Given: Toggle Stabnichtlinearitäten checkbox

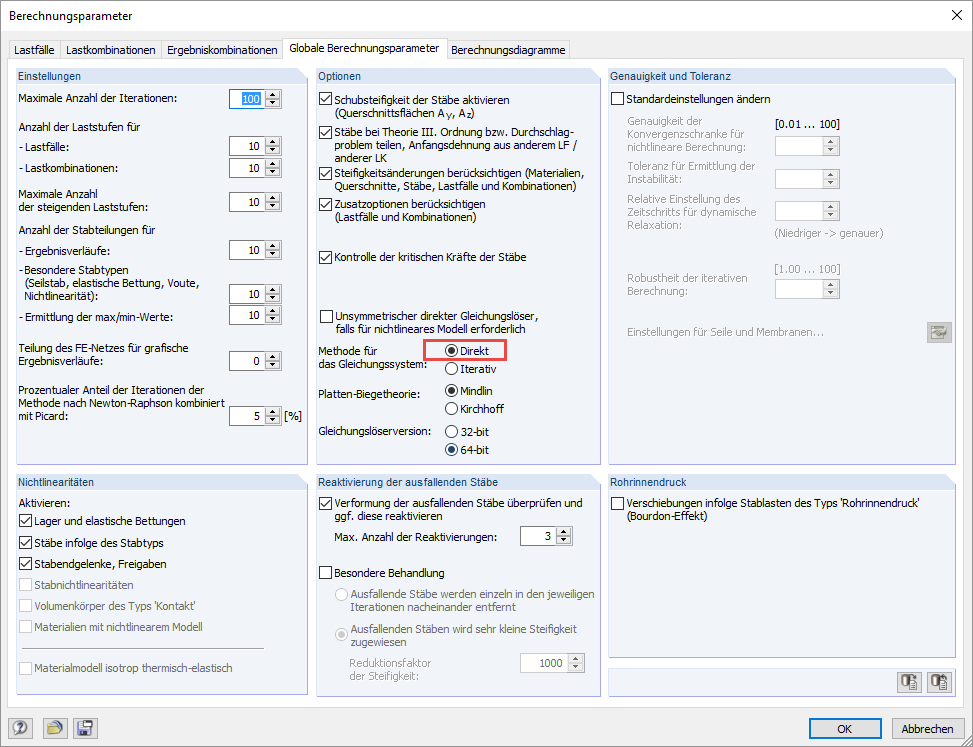Looking at the screenshot, I should [25, 585].
